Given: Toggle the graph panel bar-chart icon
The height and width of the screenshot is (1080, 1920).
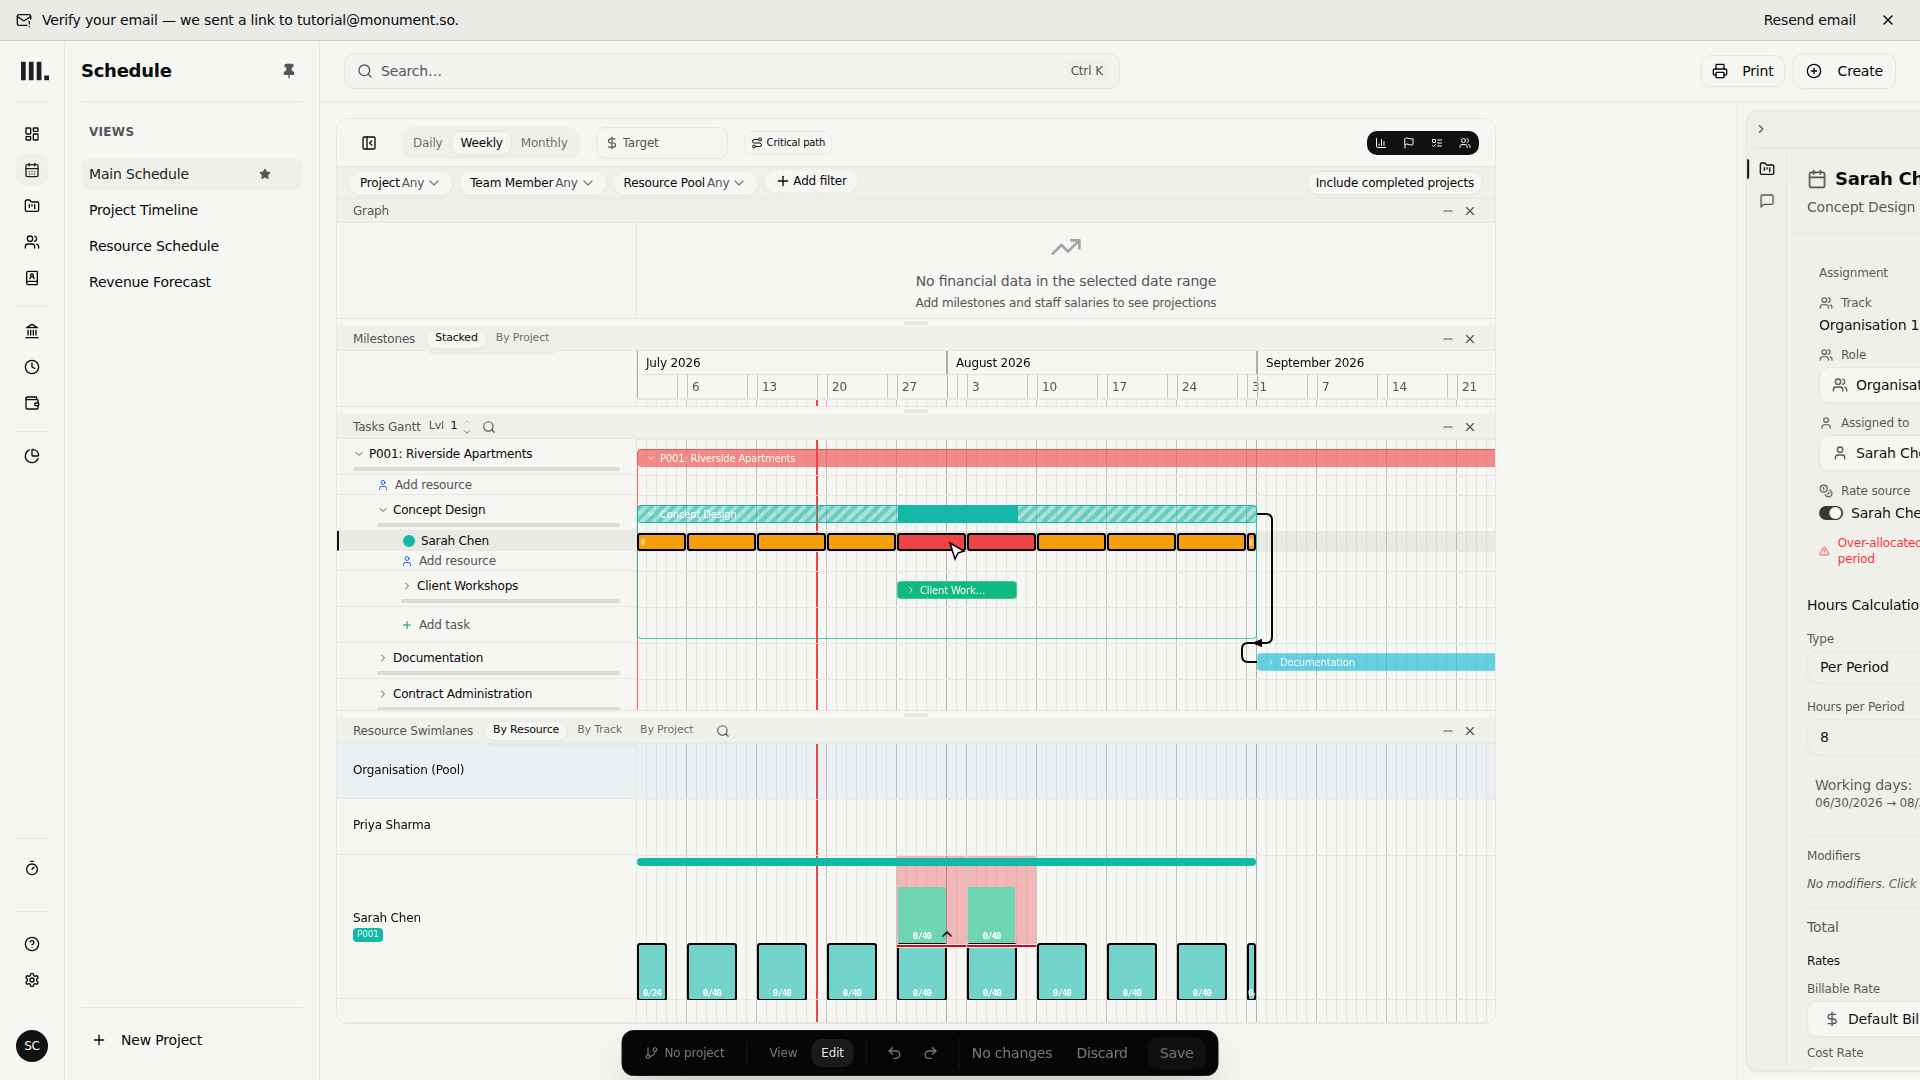Looking at the screenshot, I should [x=1381, y=143].
